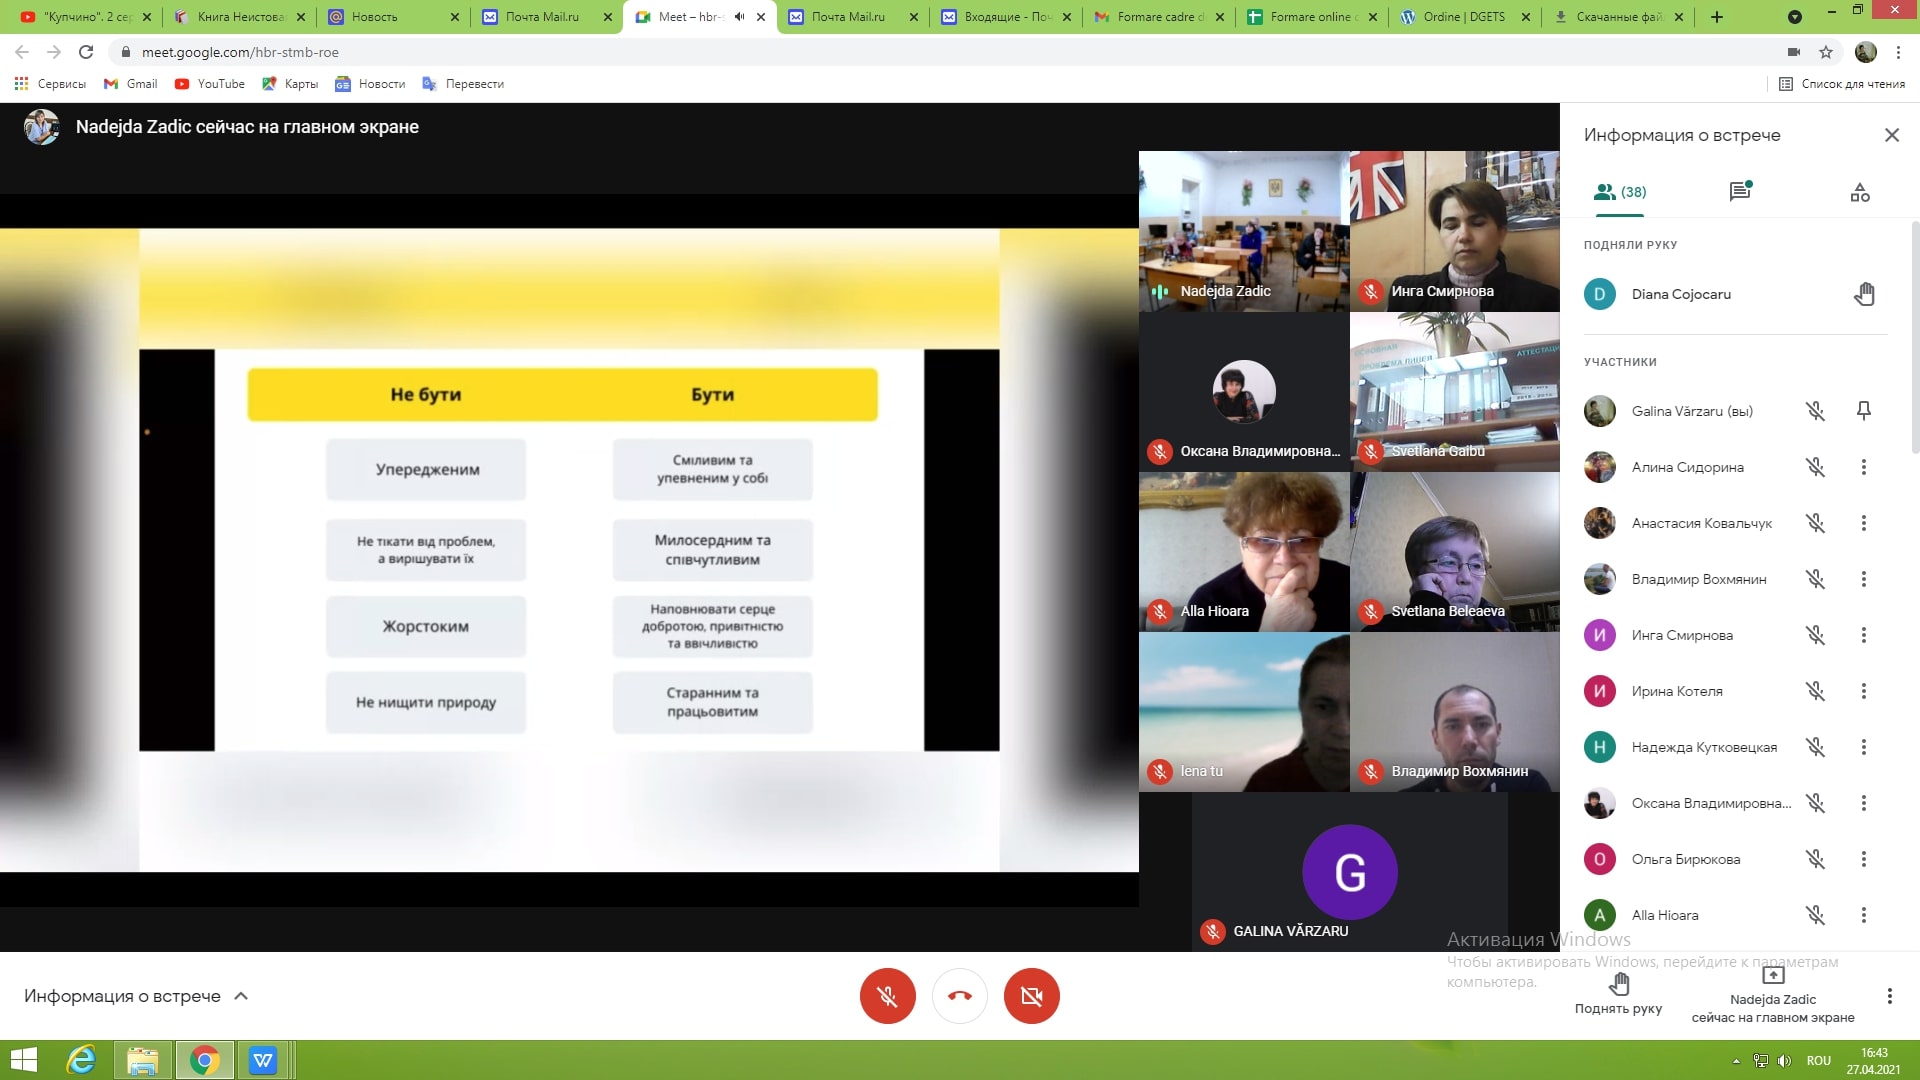1920x1080 pixels.
Task: Click the participants list scrollbar
Action: [1914, 340]
